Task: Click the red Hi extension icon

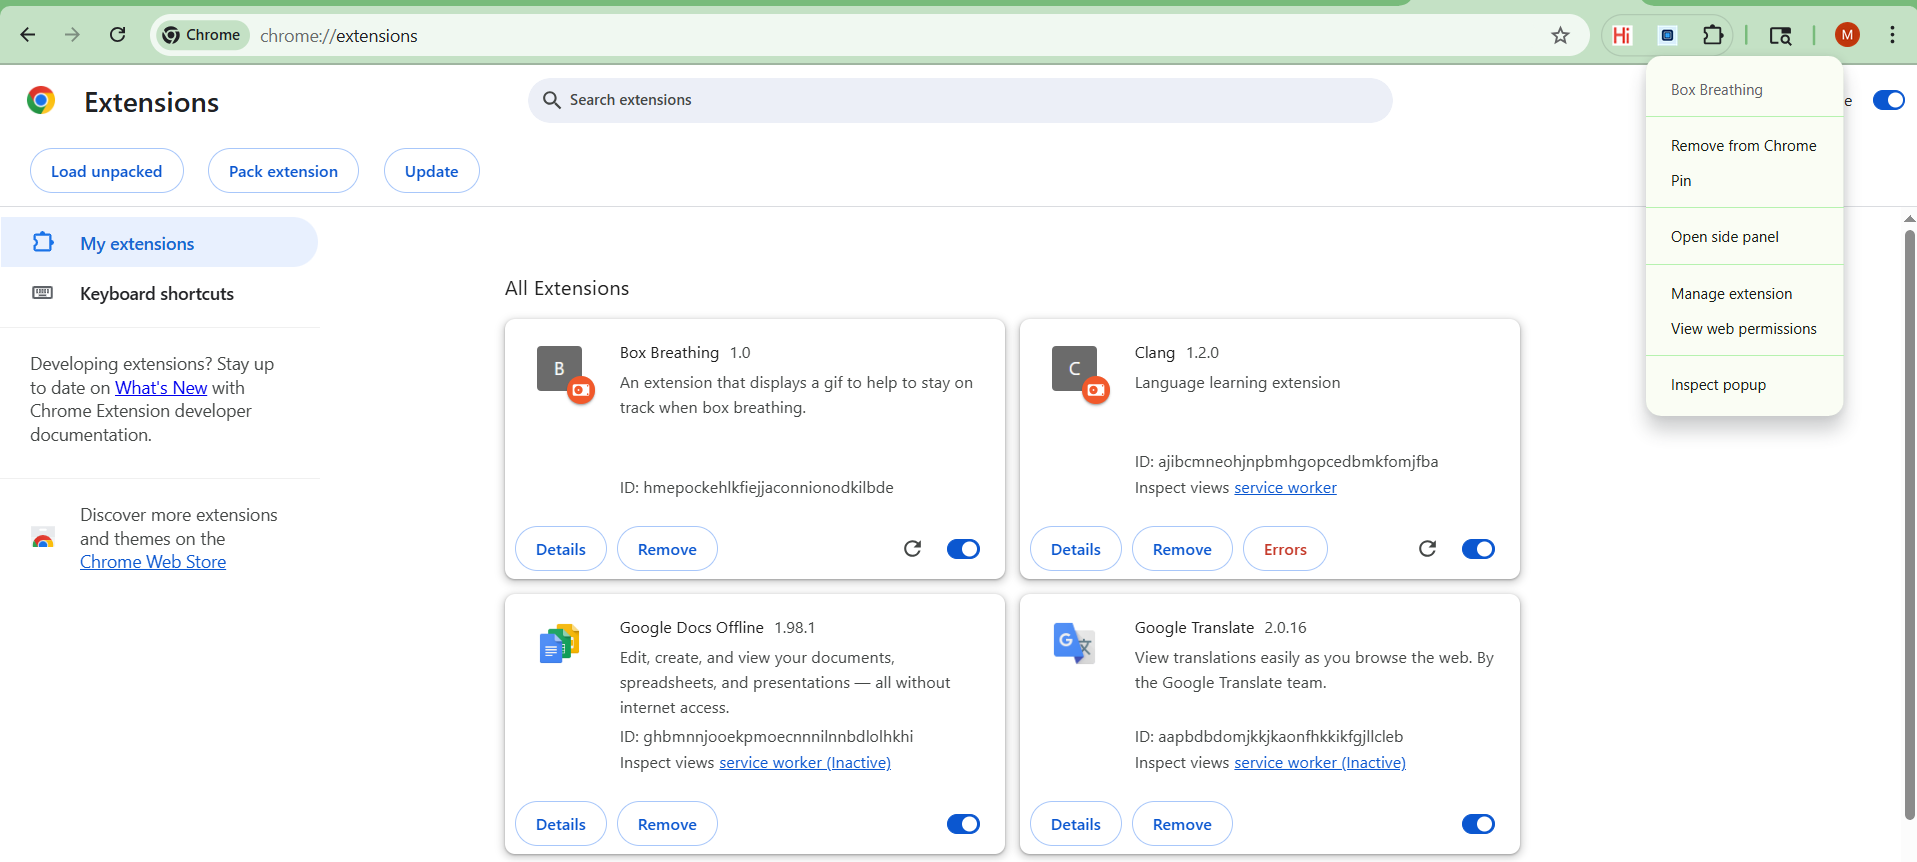Action: [1622, 35]
